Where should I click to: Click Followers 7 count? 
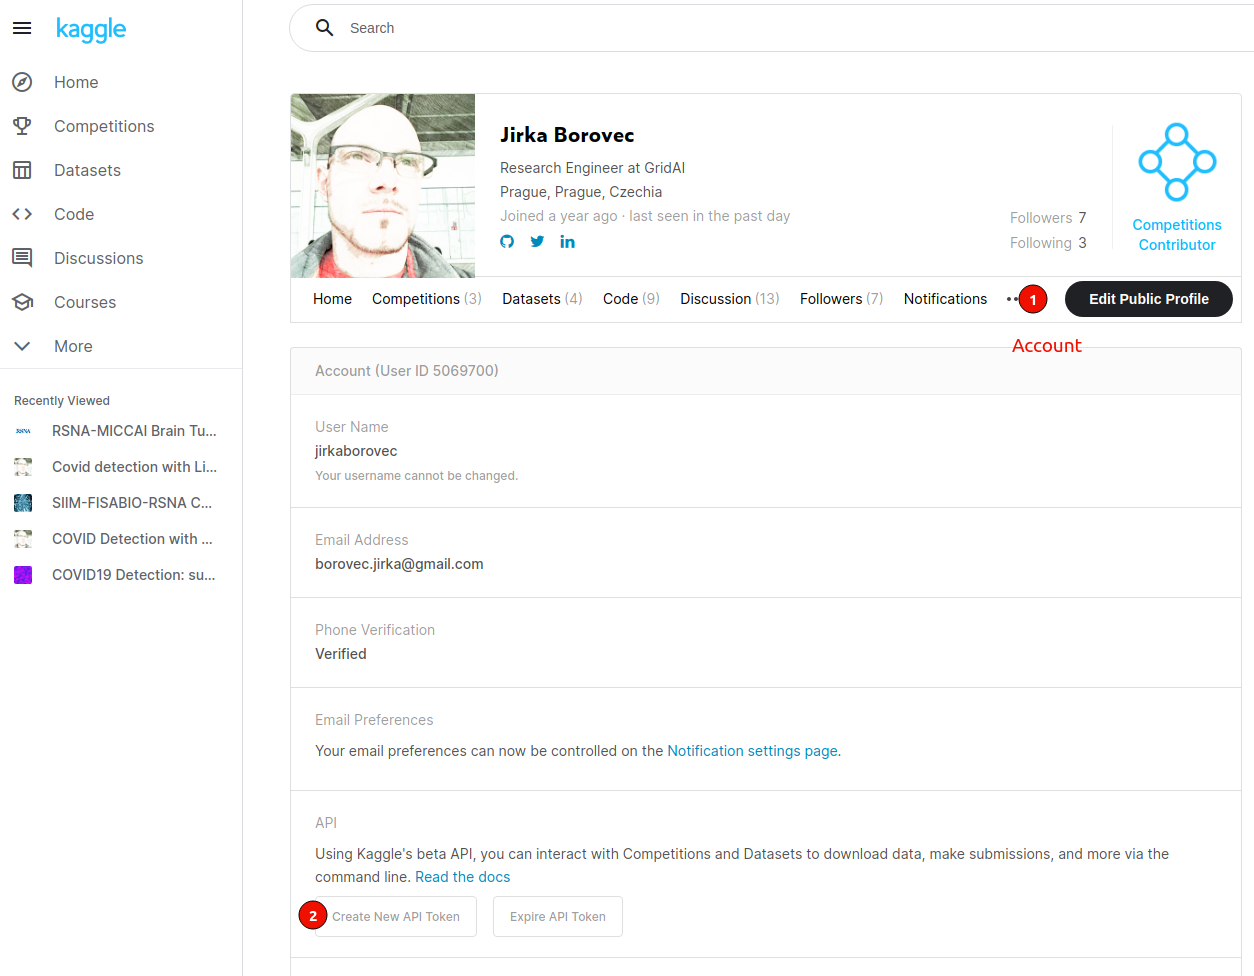coord(1048,218)
